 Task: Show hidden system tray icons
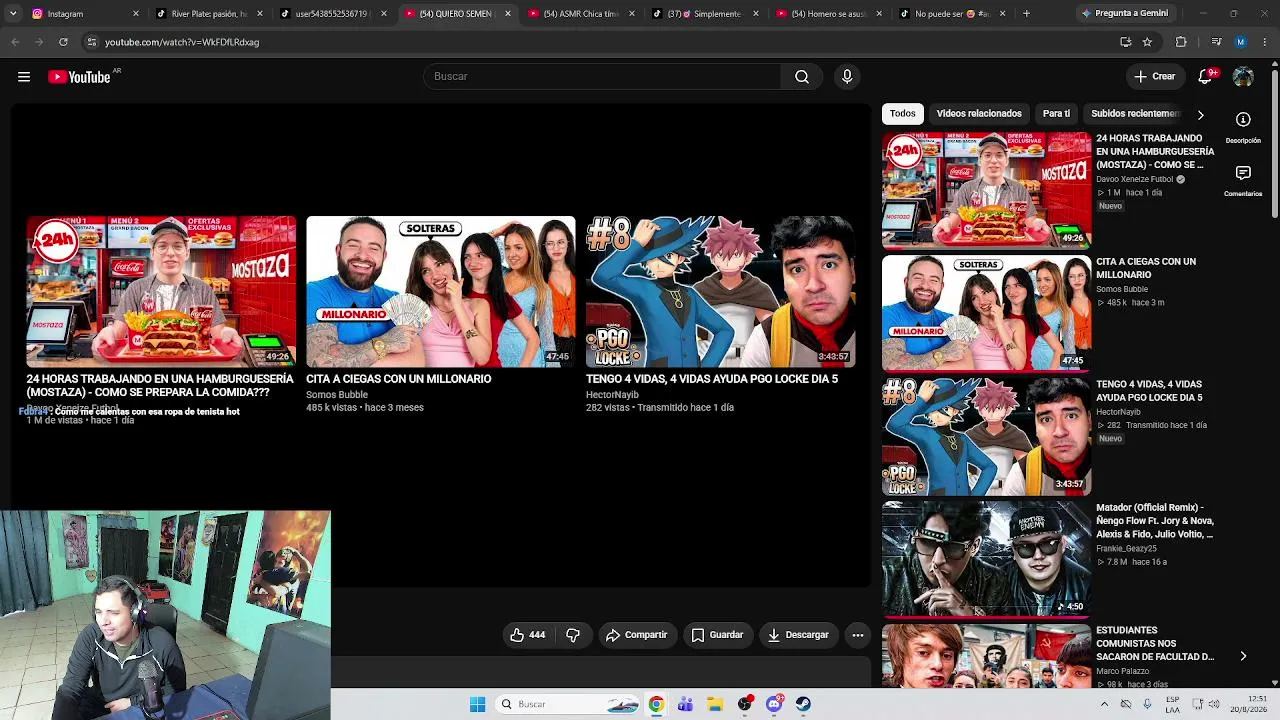(1104, 704)
